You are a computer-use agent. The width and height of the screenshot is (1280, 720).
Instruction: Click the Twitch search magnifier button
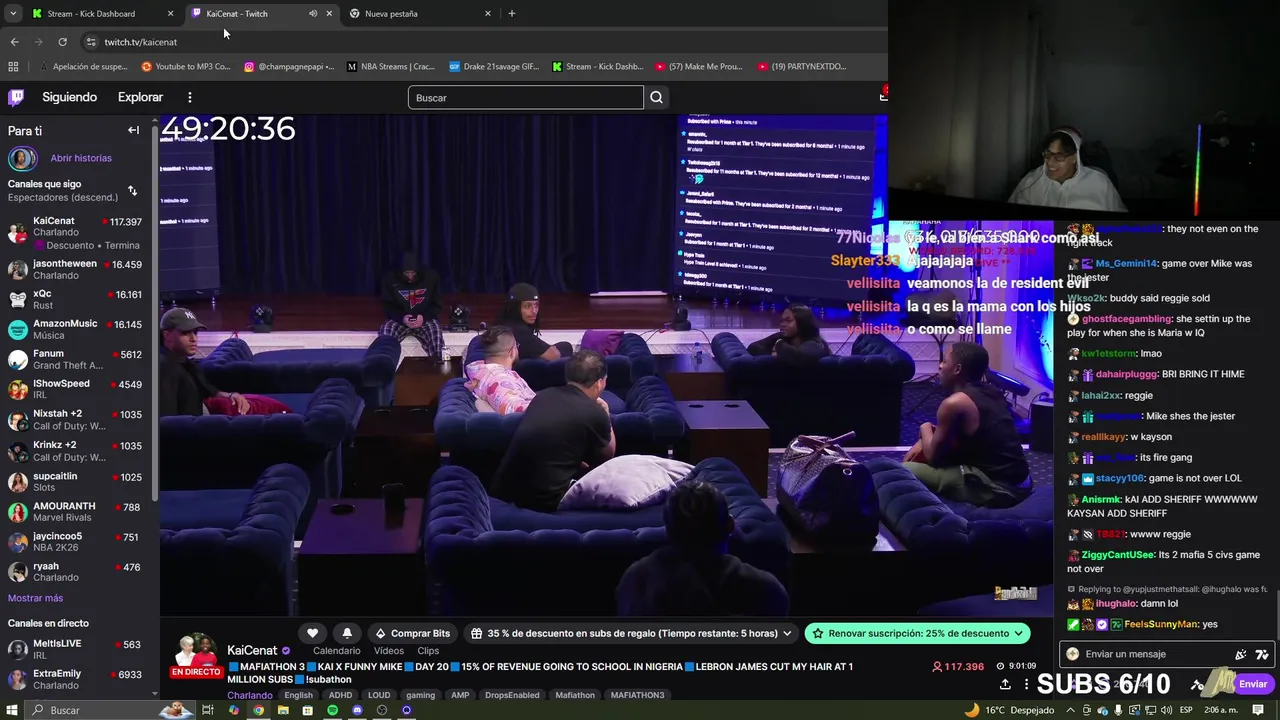[656, 97]
